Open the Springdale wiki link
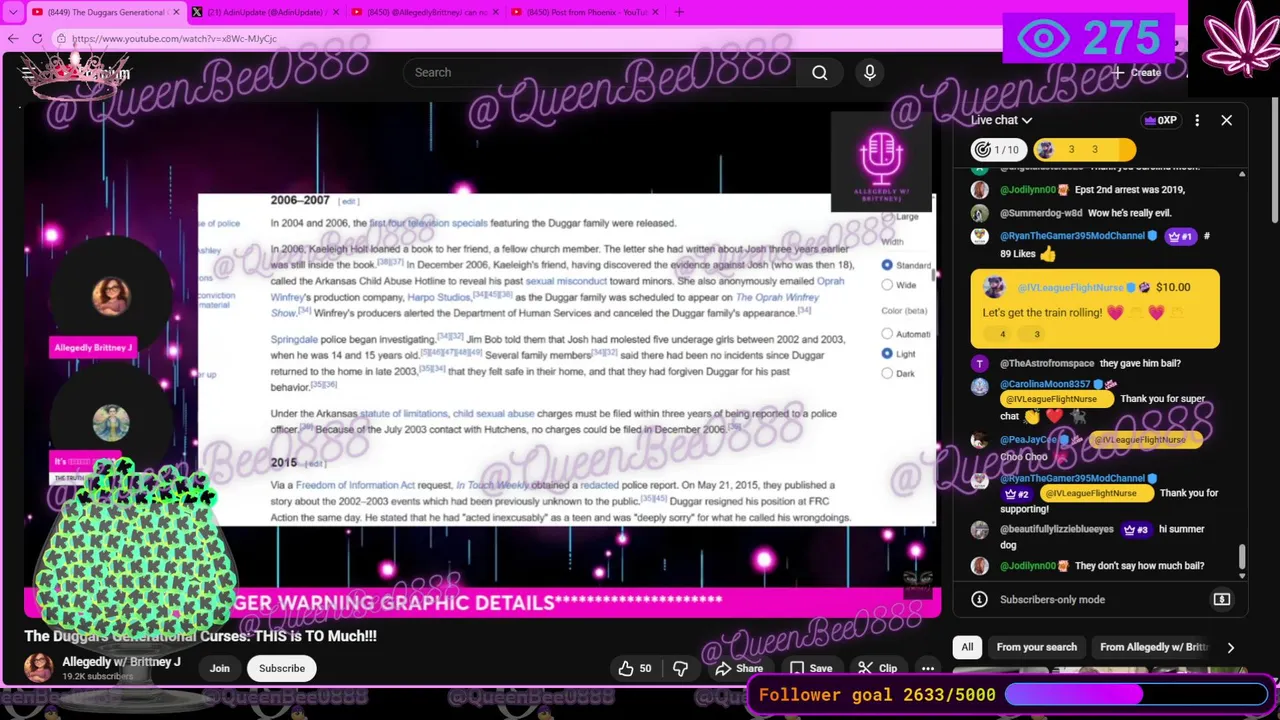 [294, 339]
